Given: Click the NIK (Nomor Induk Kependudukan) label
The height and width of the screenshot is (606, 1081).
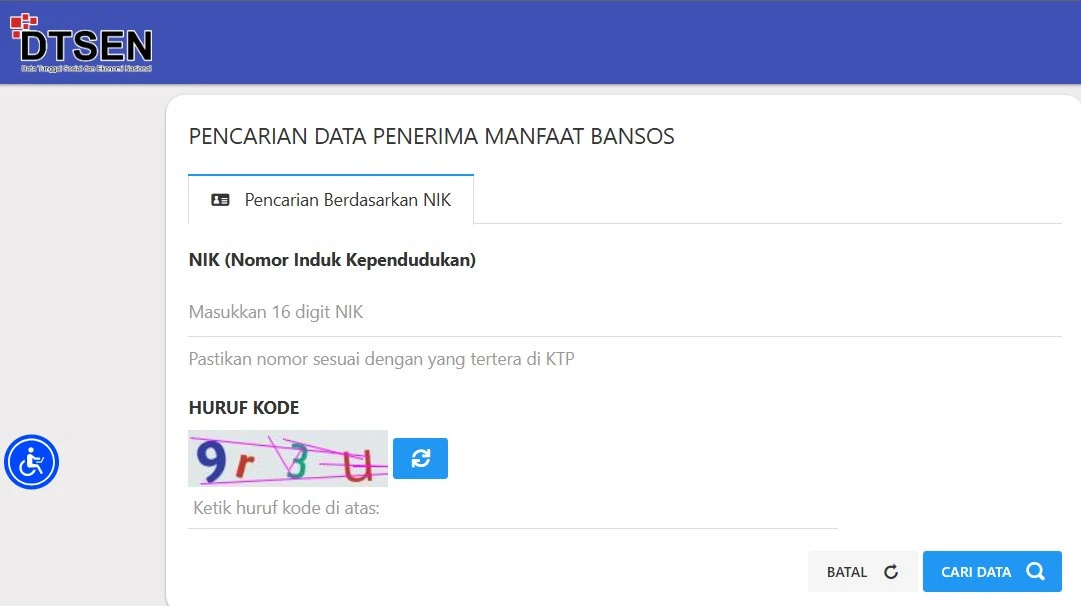Looking at the screenshot, I should (x=332, y=260).
